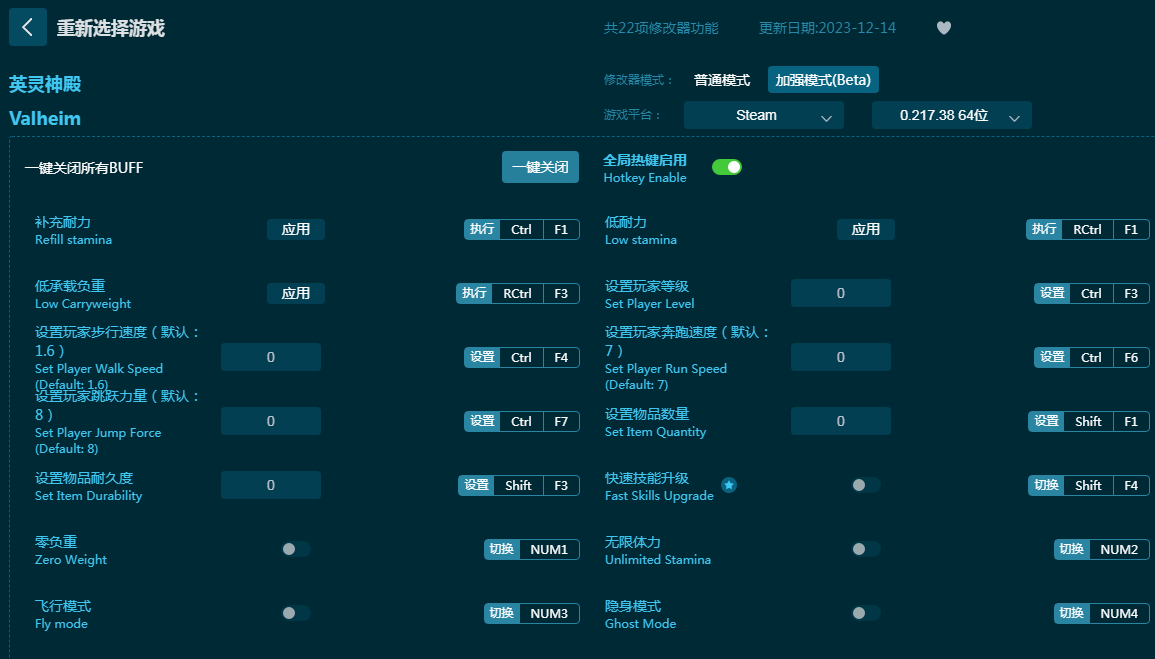Image resolution: width=1155 pixels, height=659 pixels.
Task: Click Set Player Level value field
Action: pos(840,293)
